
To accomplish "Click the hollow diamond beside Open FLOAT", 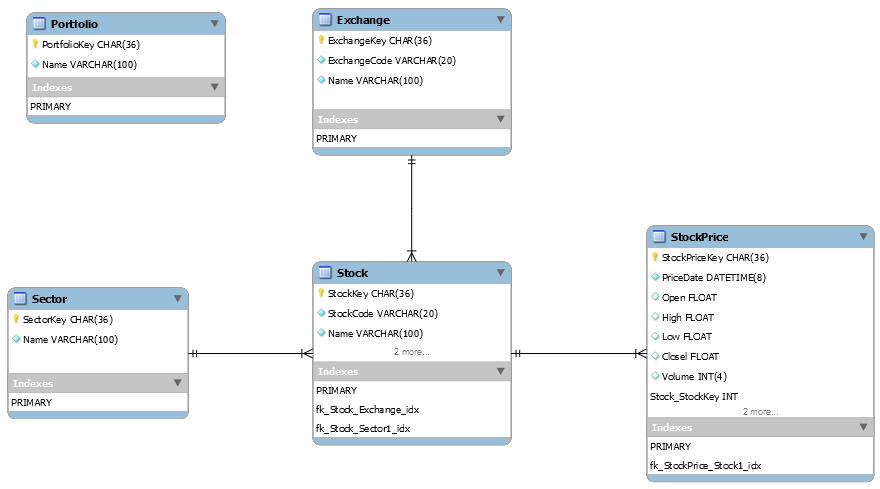I will pyautogui.click(x=655, y=296).
